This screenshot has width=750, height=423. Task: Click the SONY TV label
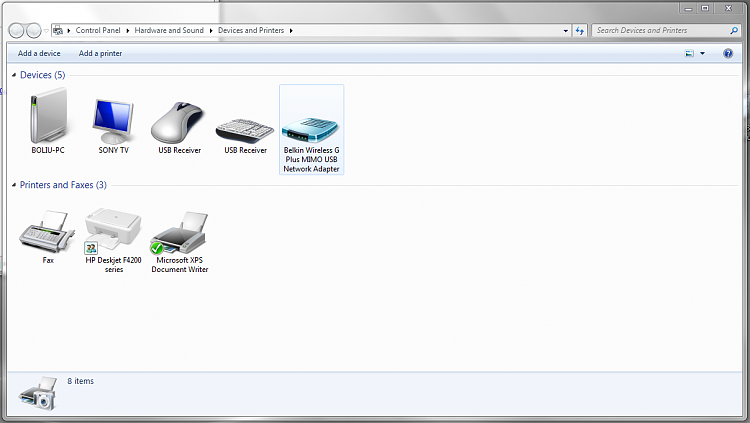click(113, 150)
